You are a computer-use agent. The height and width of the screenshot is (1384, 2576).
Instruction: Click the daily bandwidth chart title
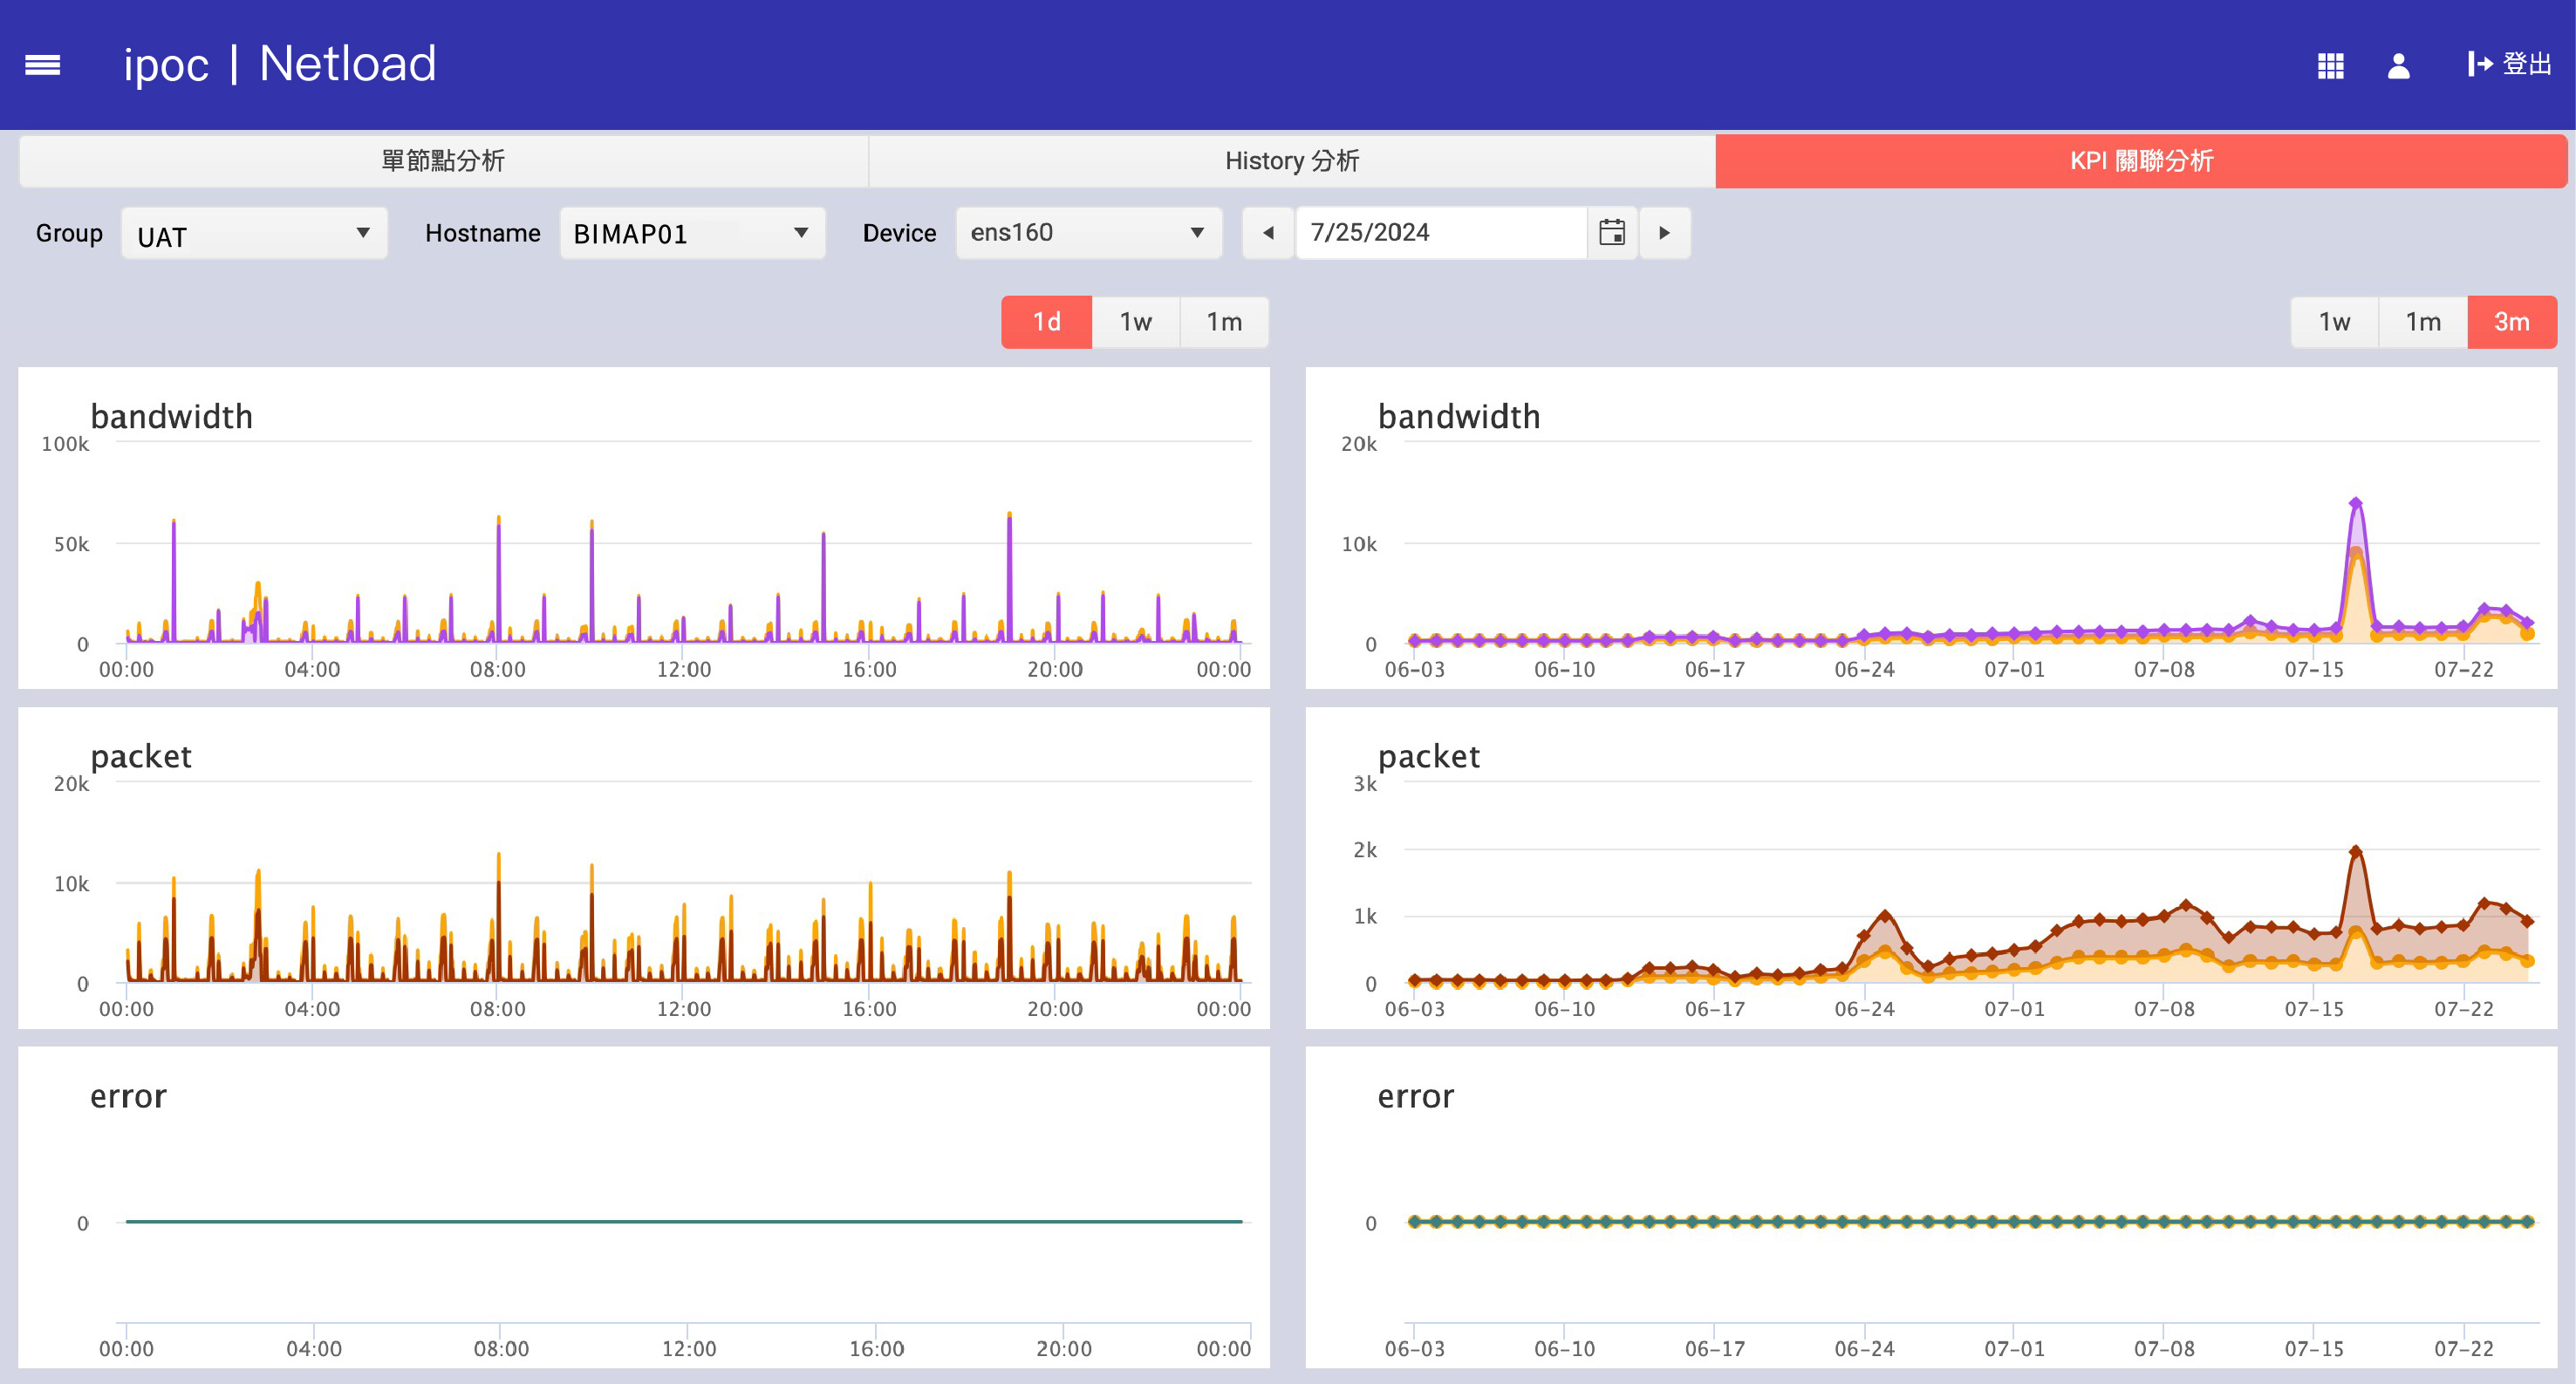click(x=172, y=417)
